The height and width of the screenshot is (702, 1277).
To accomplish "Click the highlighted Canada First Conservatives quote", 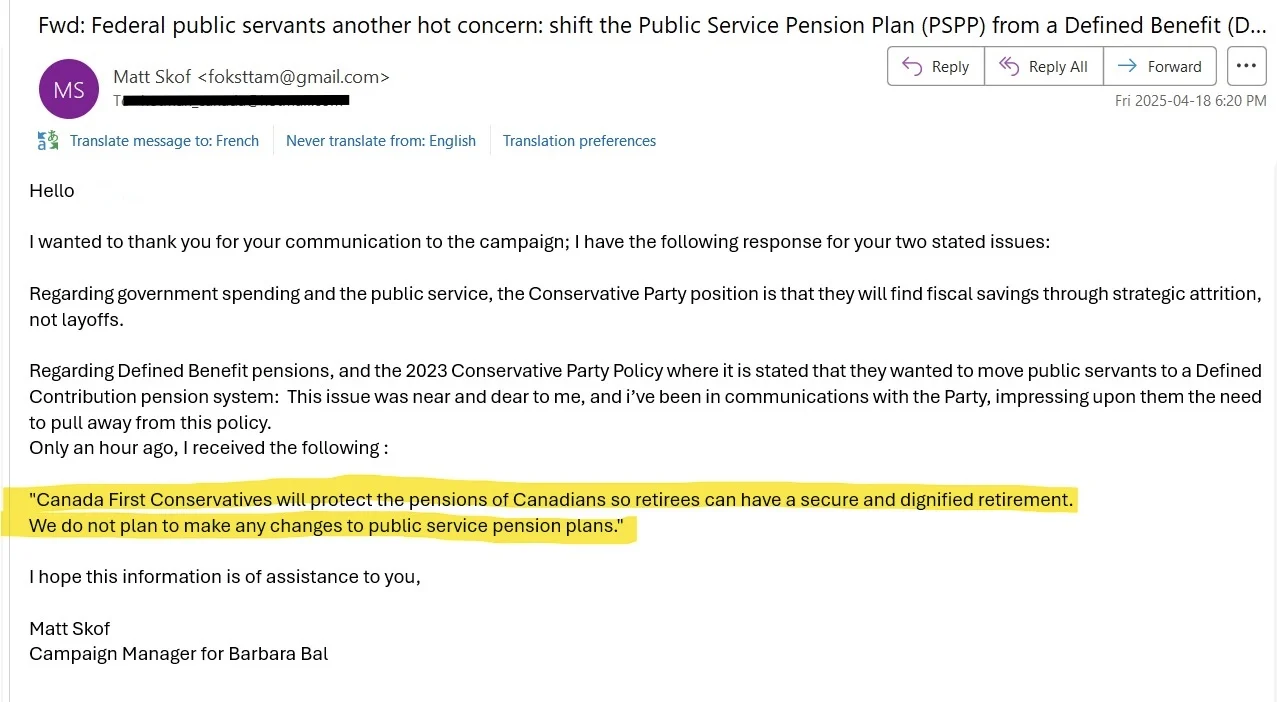I will click(551, 499).
